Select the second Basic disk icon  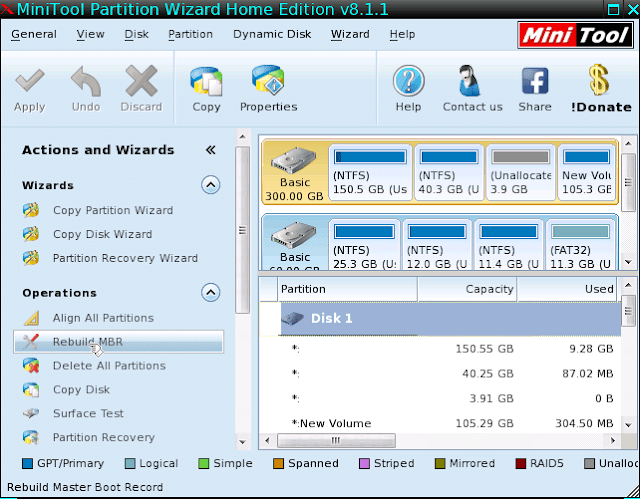pos(294,235)
